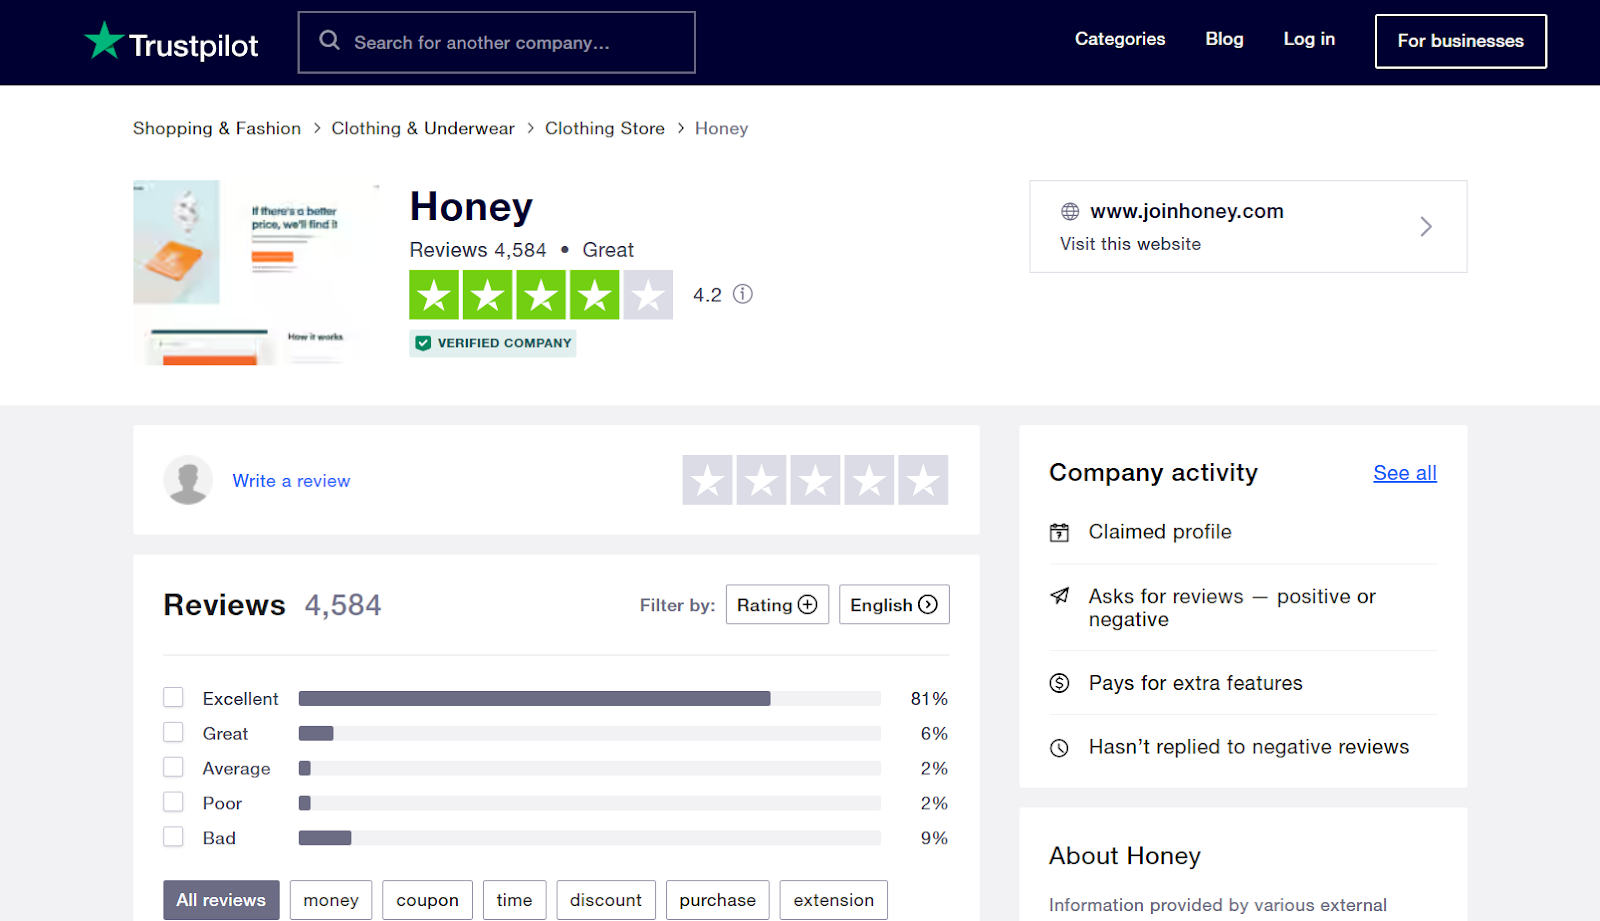Click the Poor 2% rating bar

[590, 803]
